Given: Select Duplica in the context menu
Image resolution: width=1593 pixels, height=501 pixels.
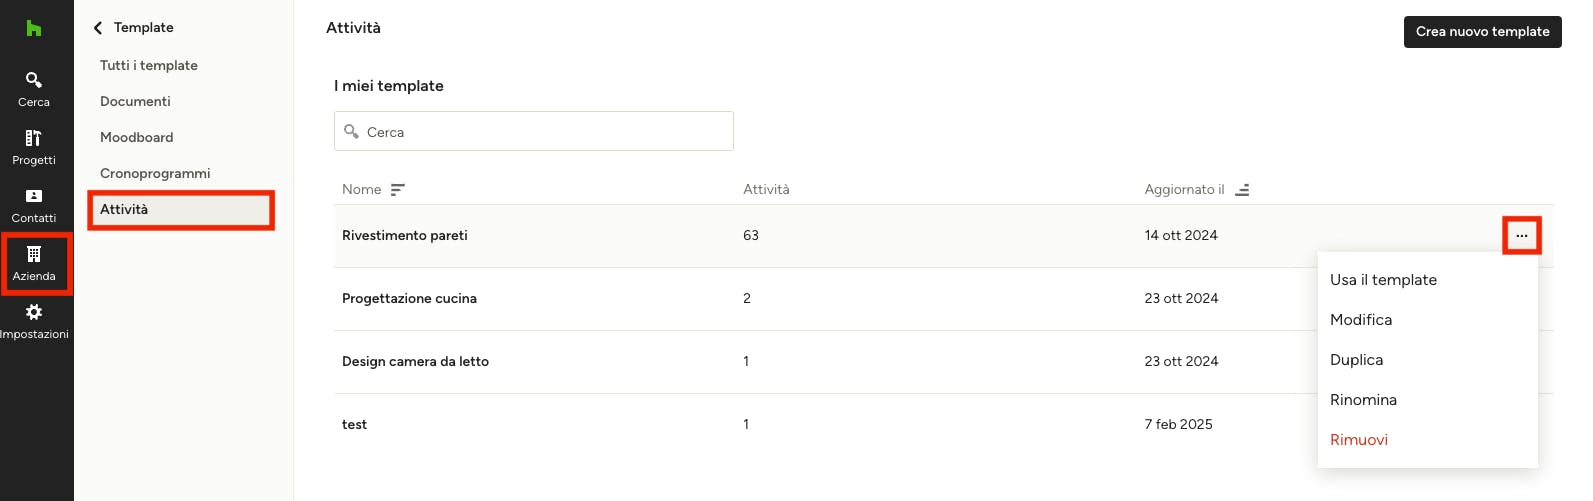Looking at the screenshot, I should tap(1357, 360).
